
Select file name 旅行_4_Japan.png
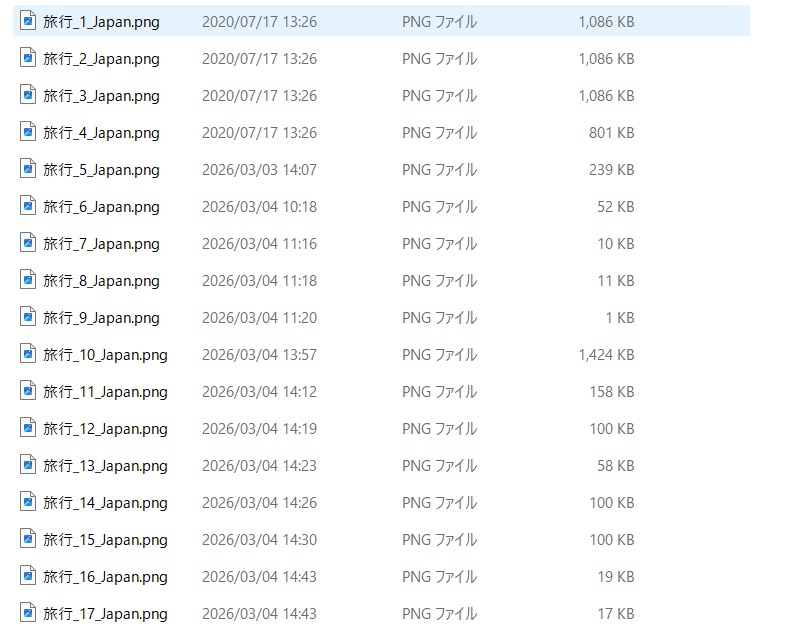tap(101, 133)
